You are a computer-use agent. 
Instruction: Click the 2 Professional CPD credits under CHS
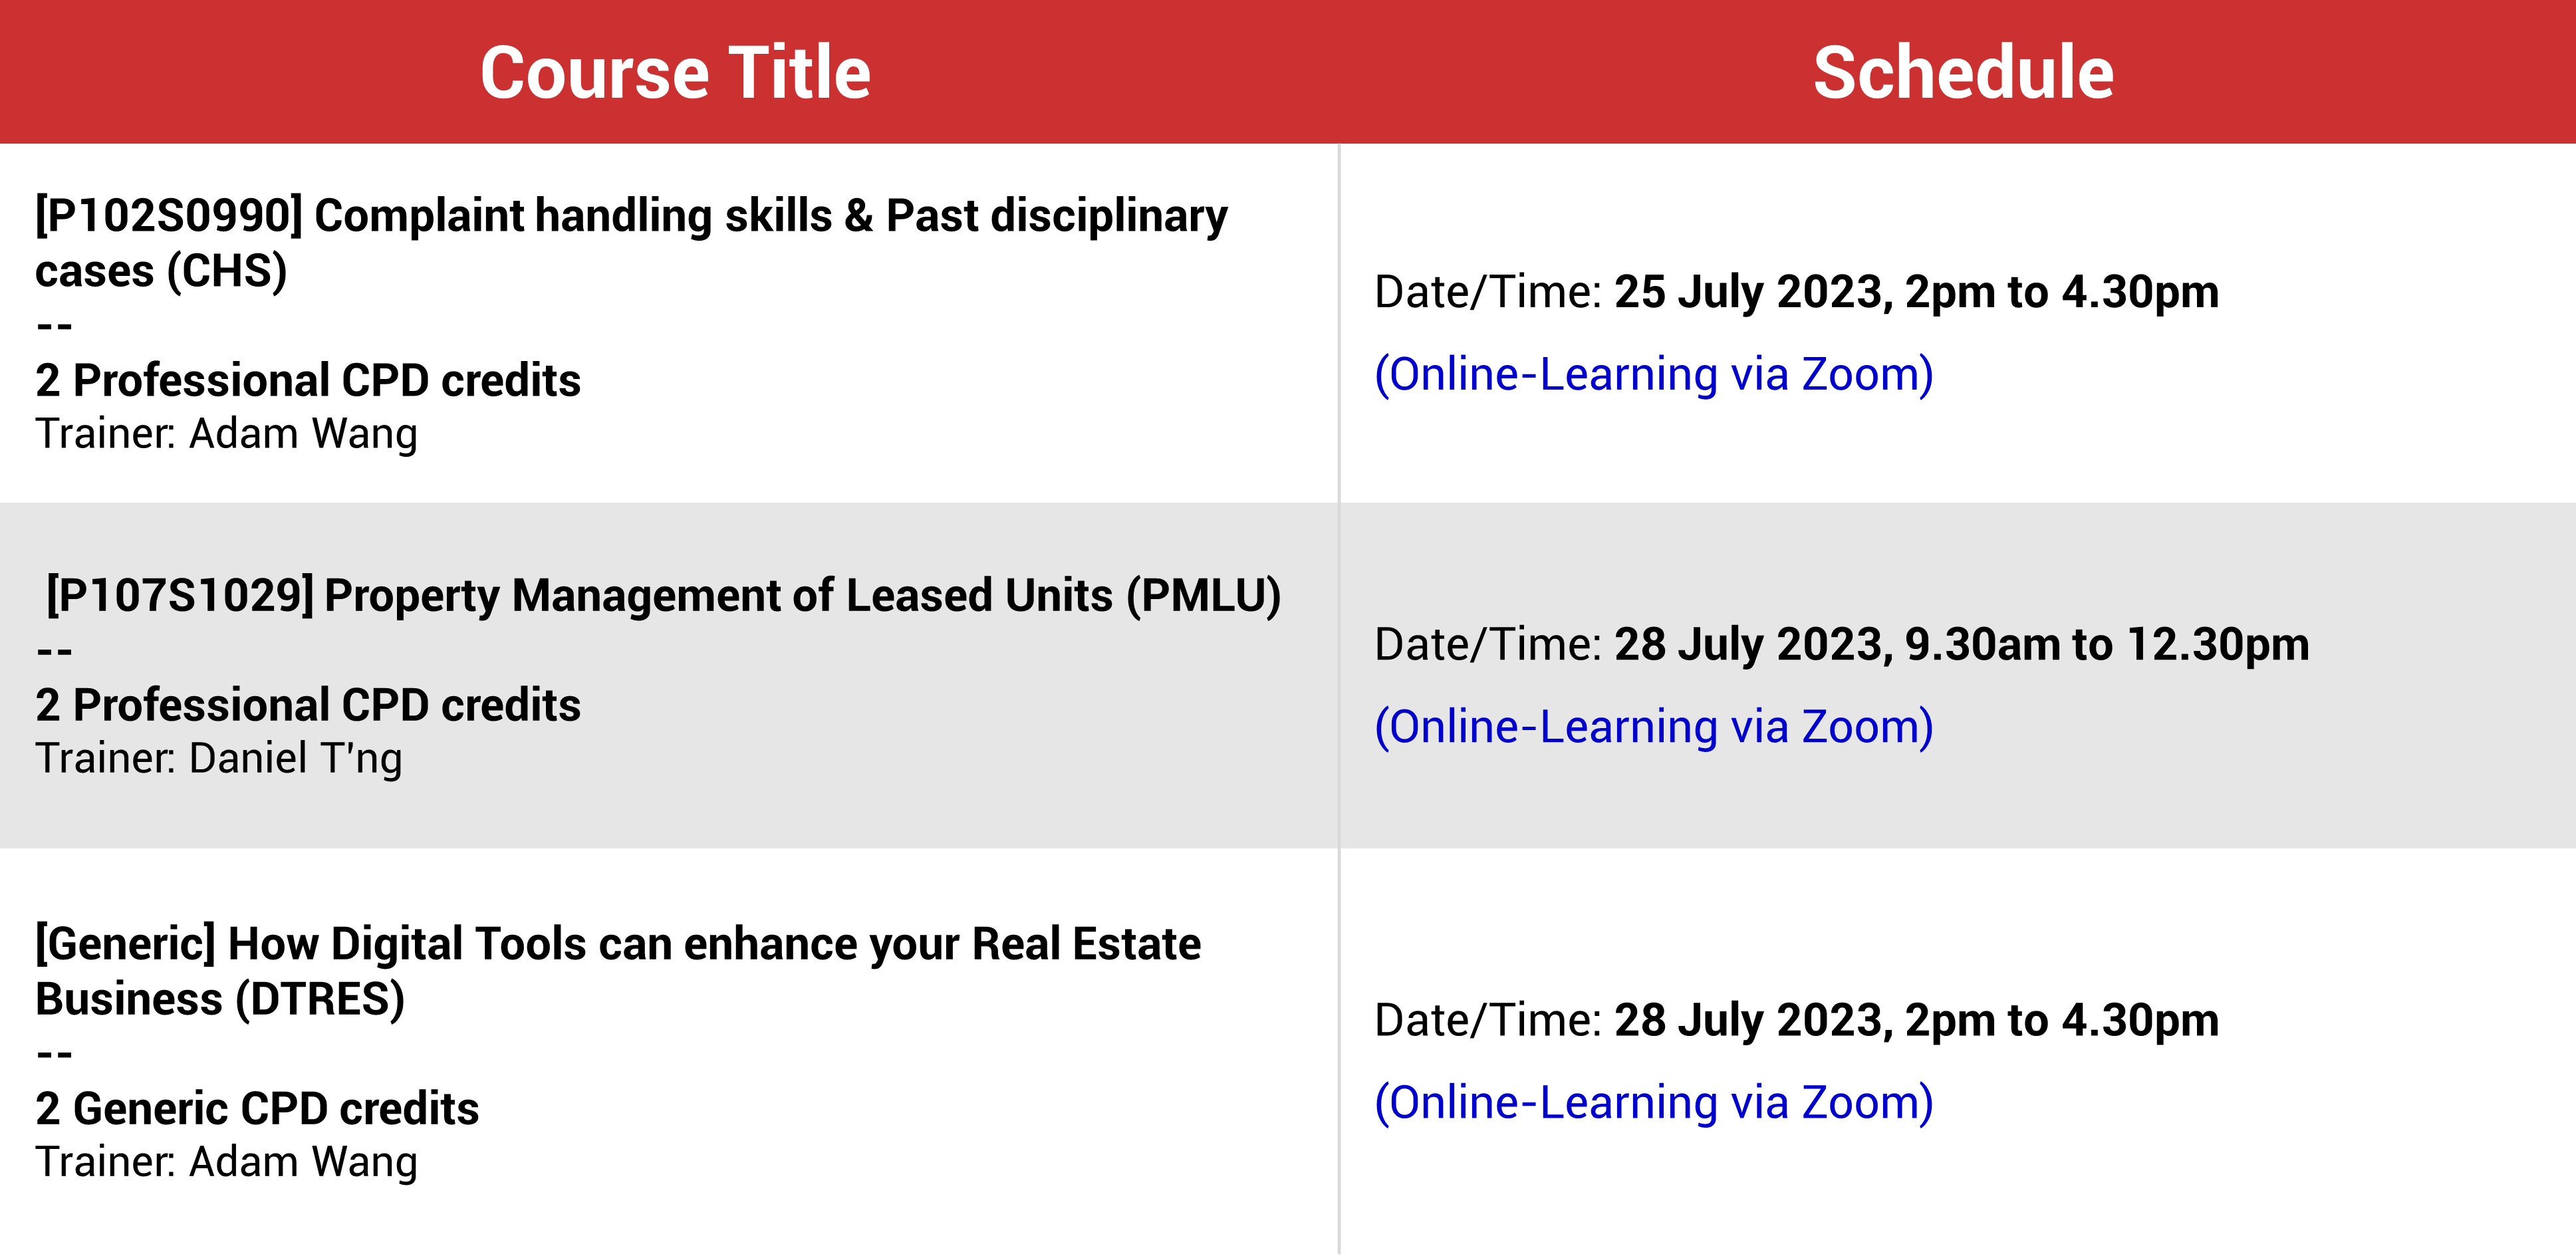tap(308, 380)
